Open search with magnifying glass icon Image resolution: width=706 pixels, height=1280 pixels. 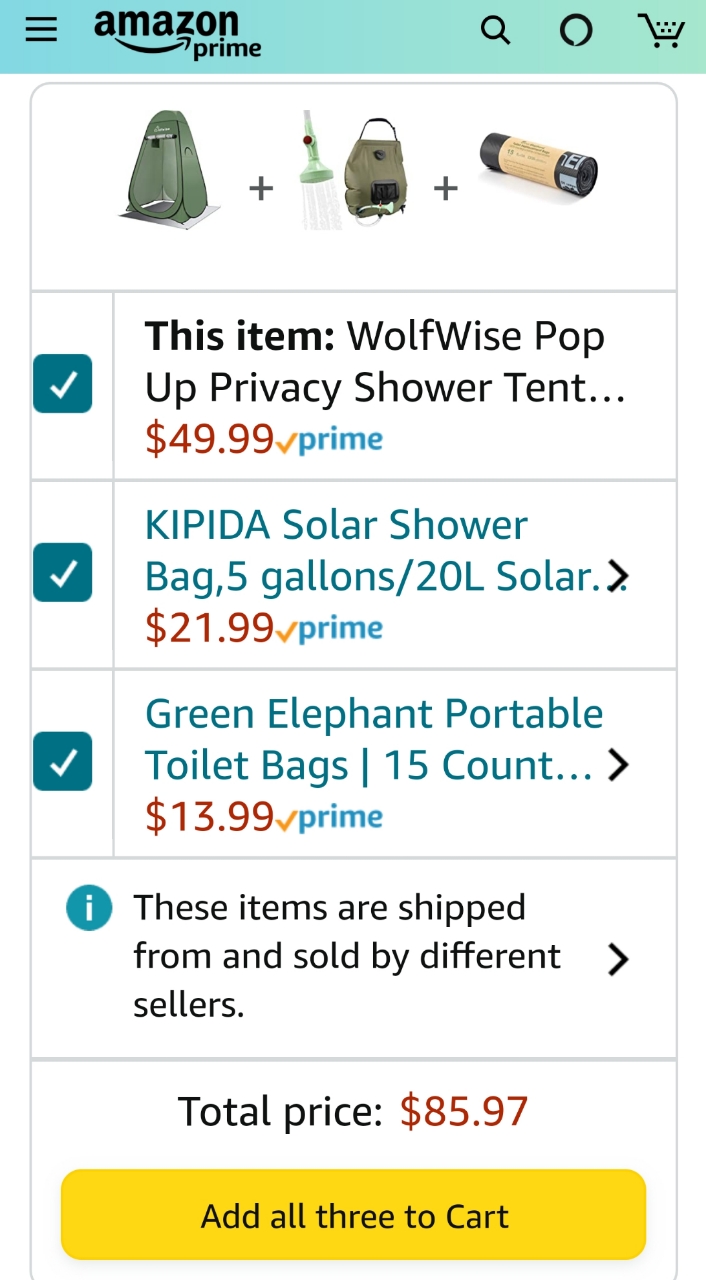coord(495,31)
